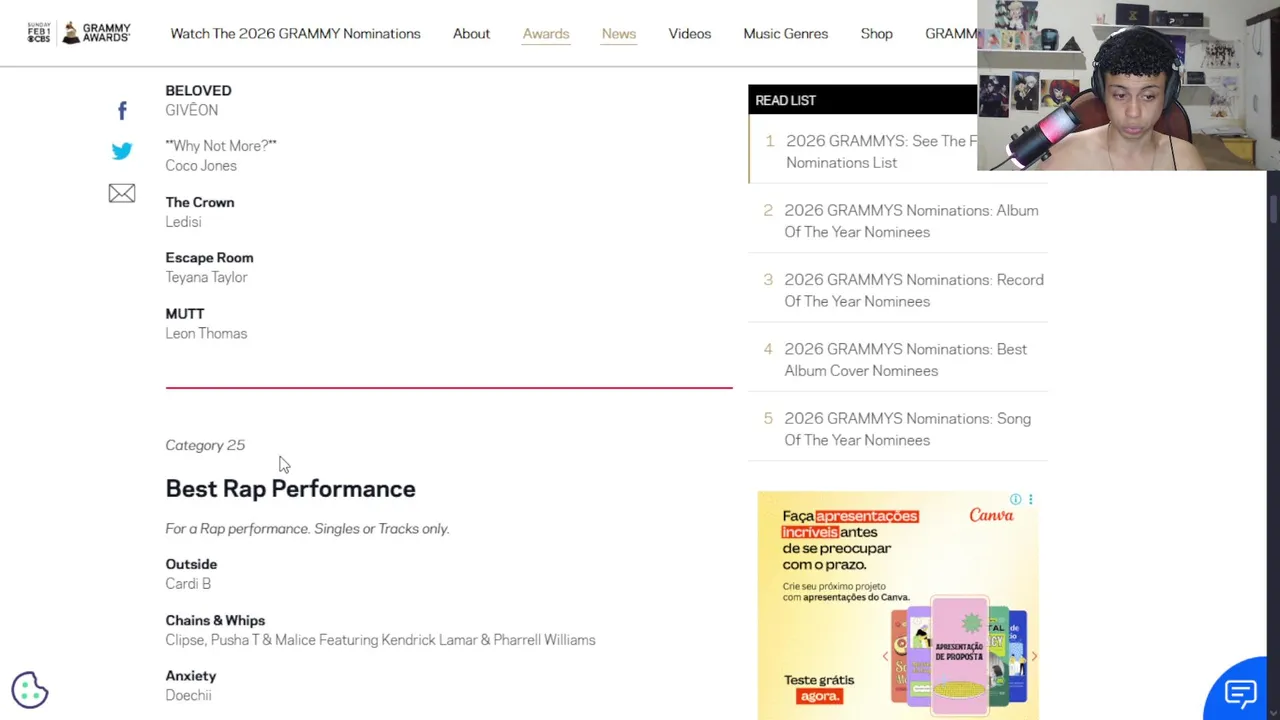The image size is (1280, 720).
Task: Click the streamer webcam overlay
Action: tap(1128, 85)
